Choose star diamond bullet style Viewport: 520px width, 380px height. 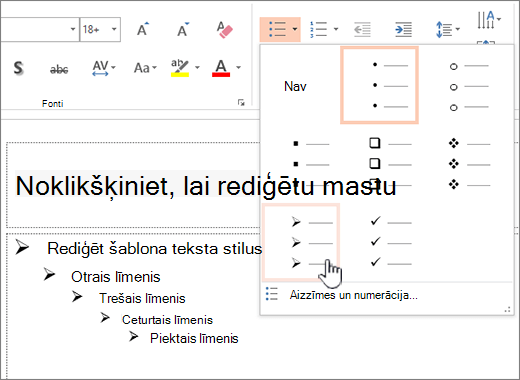pos(469,164)
